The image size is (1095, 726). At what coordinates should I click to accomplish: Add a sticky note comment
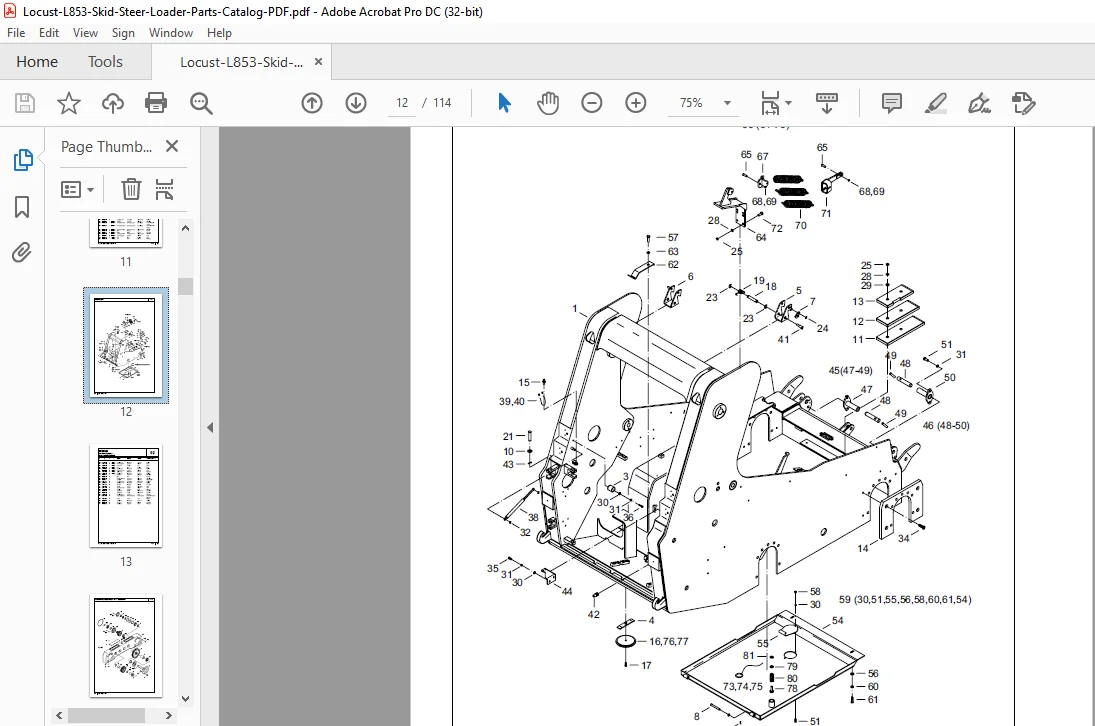(x=892, y=103)
